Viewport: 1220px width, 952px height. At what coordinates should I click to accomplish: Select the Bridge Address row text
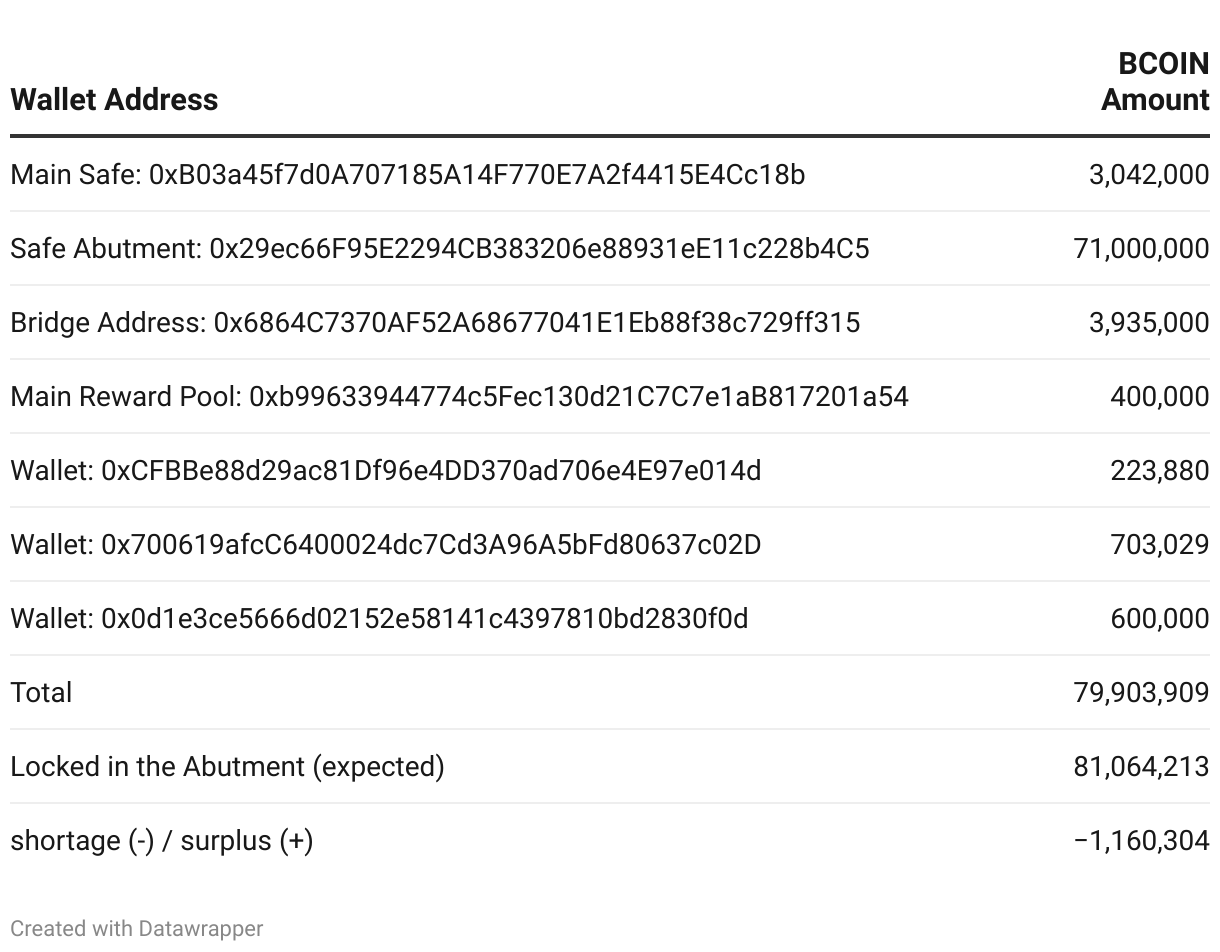pos(435,323)
